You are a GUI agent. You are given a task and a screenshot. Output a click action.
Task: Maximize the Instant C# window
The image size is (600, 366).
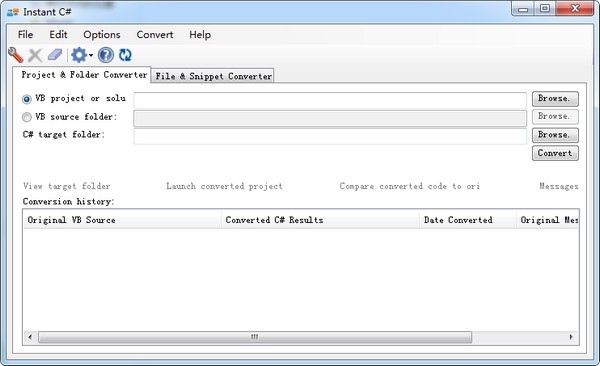pyautogui.click(x=545, y=8)
